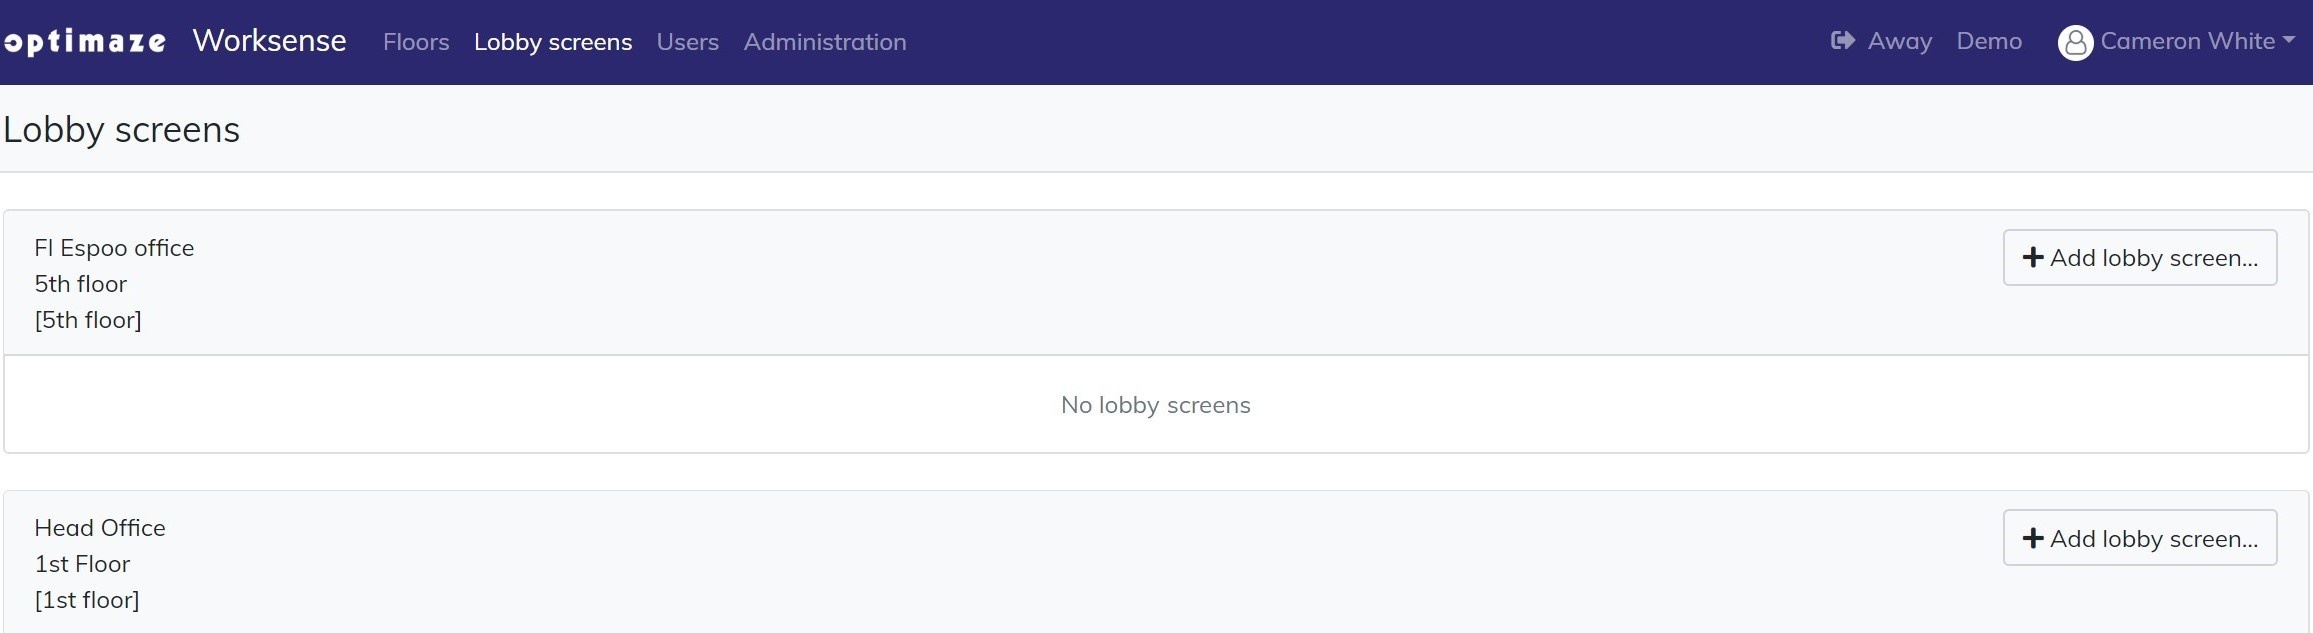The width and height of the screenshot is (2313, 633).
Task: Click the FI Espoo office label
Action: point(114,248)
